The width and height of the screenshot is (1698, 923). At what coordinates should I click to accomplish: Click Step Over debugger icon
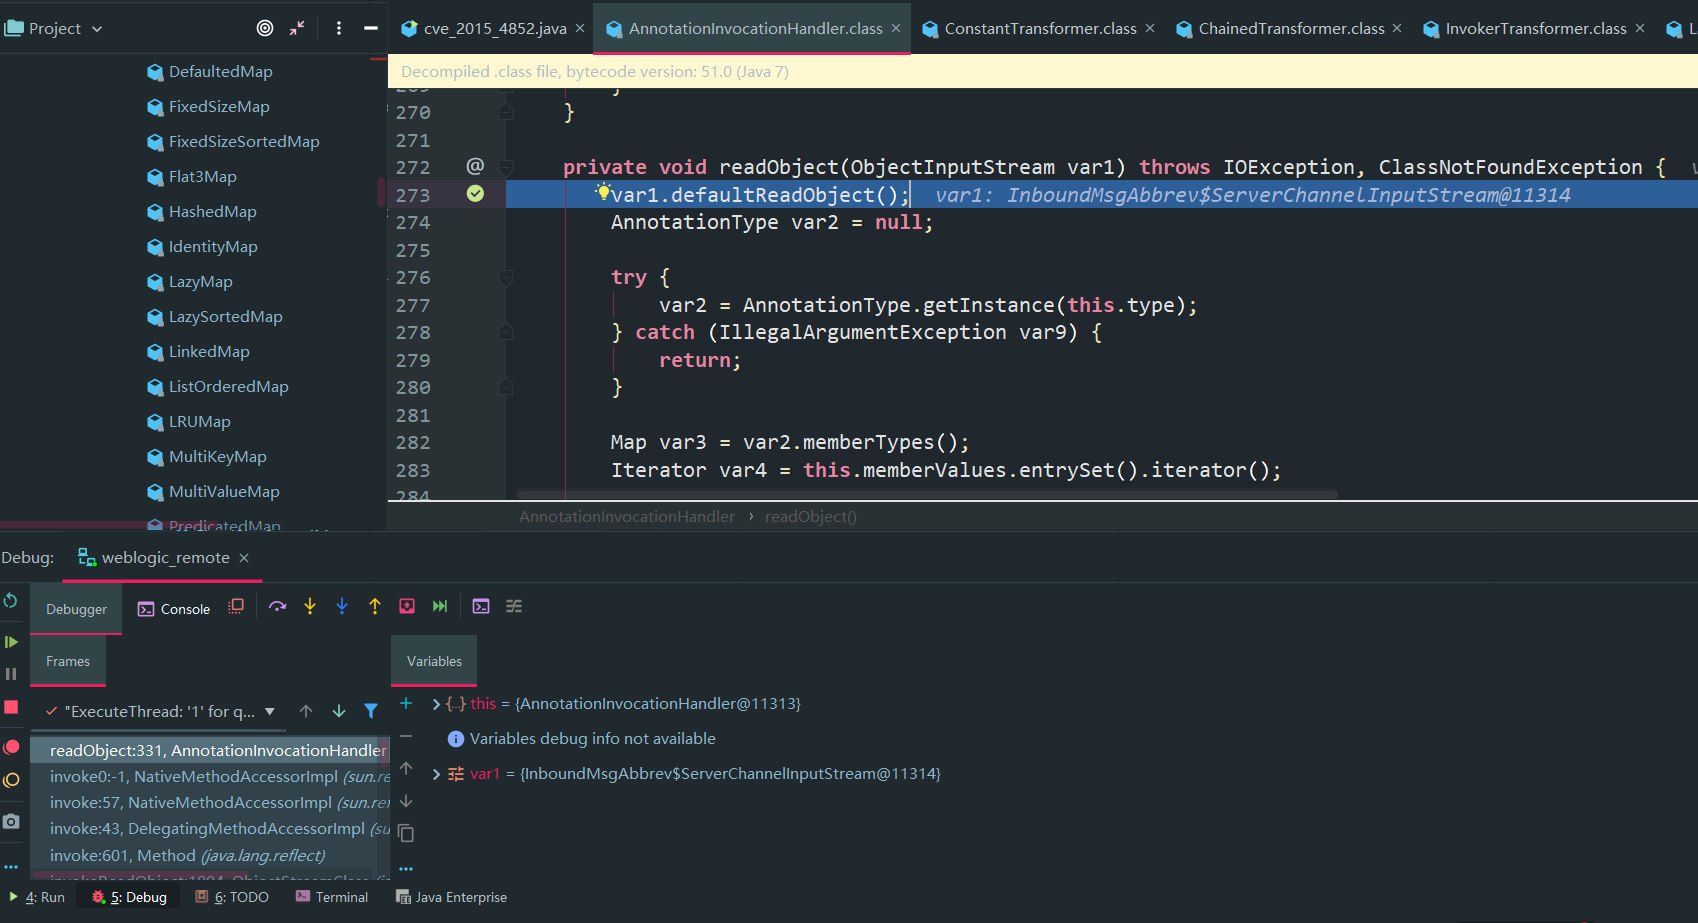pyautogui.click(x=278, y=606)
